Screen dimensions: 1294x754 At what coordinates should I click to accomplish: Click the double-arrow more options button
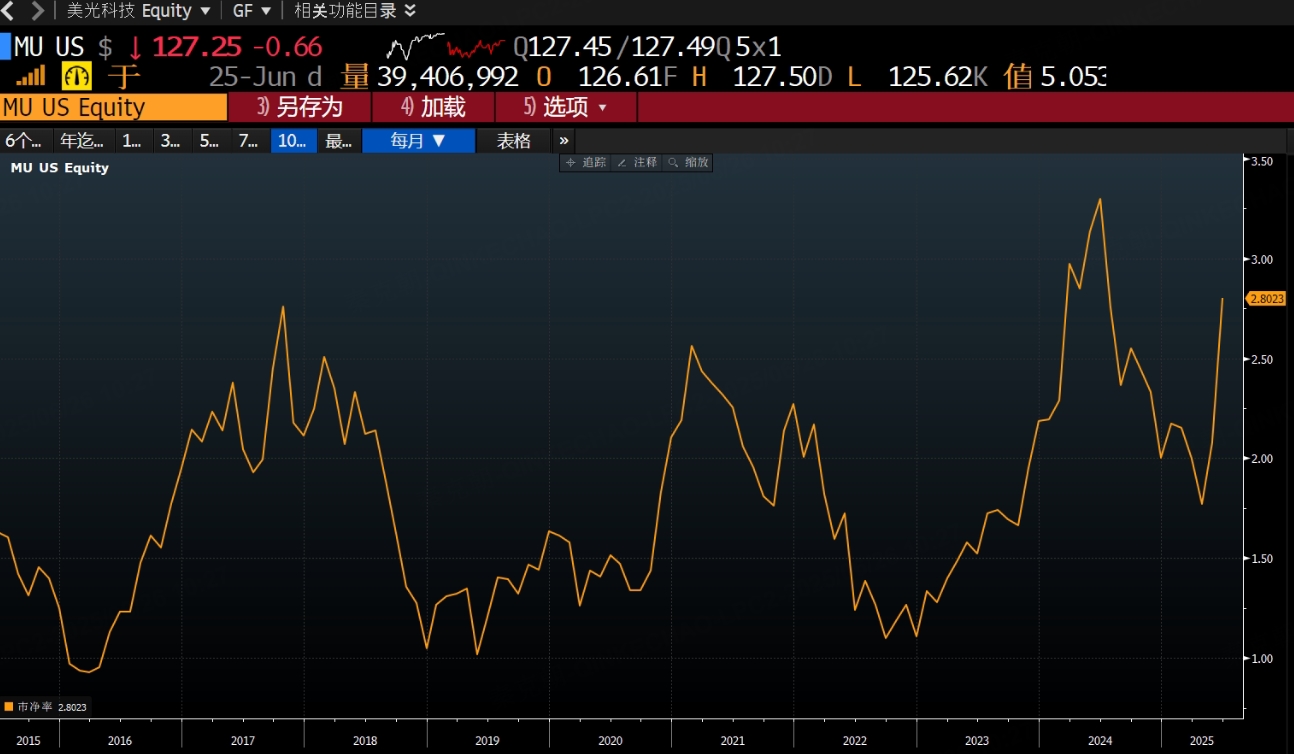(x=564, y=141)
